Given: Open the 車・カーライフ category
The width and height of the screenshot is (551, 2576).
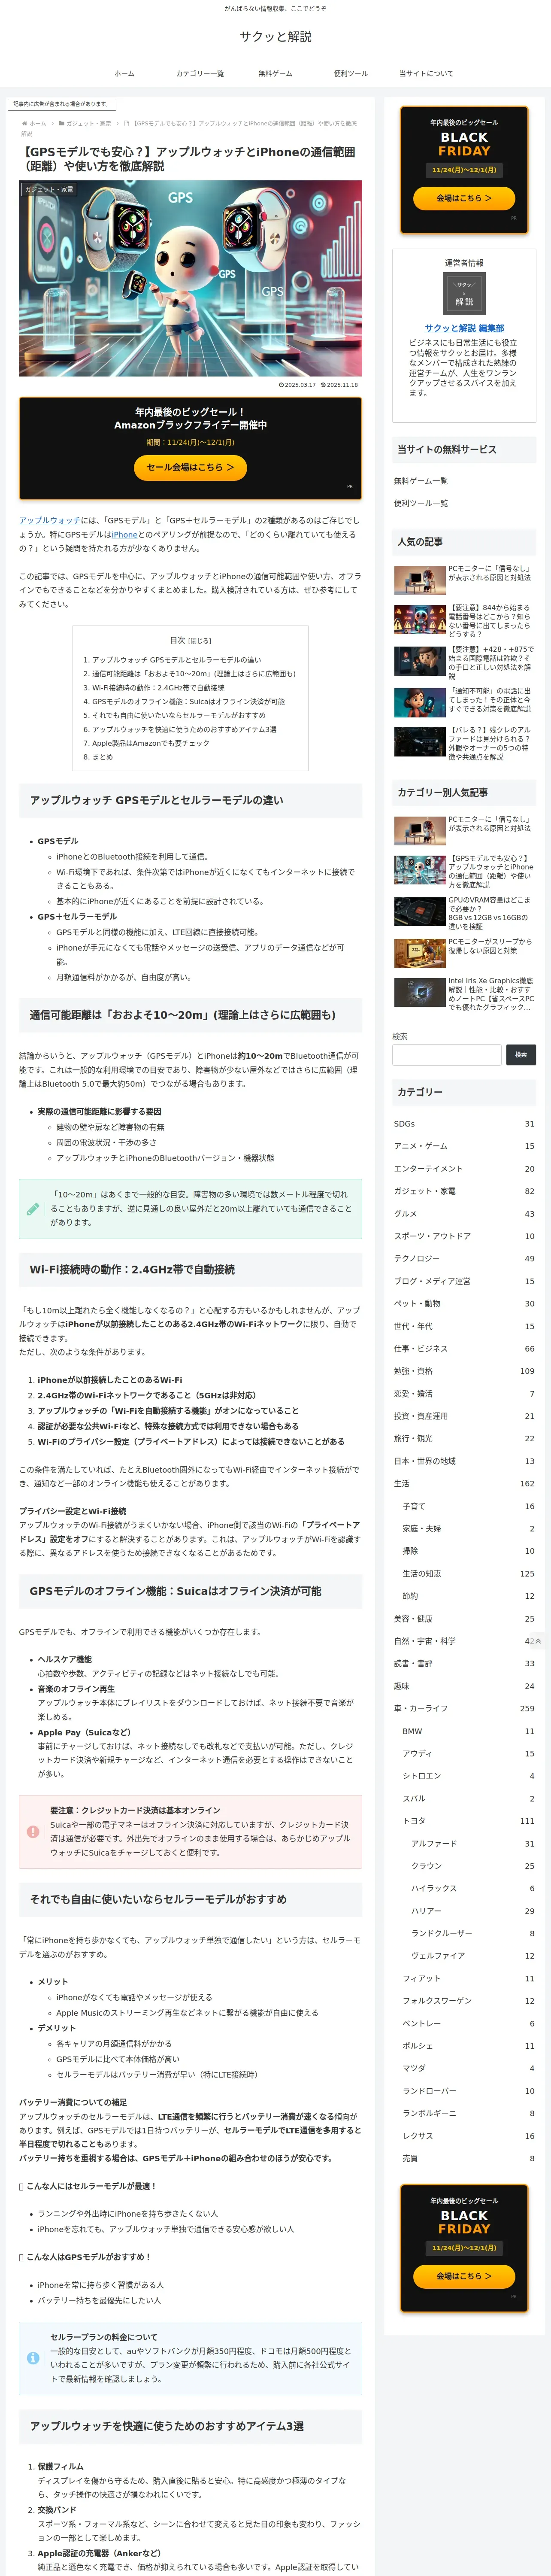Looking at the screenshot, I should tap(464, 1709).
